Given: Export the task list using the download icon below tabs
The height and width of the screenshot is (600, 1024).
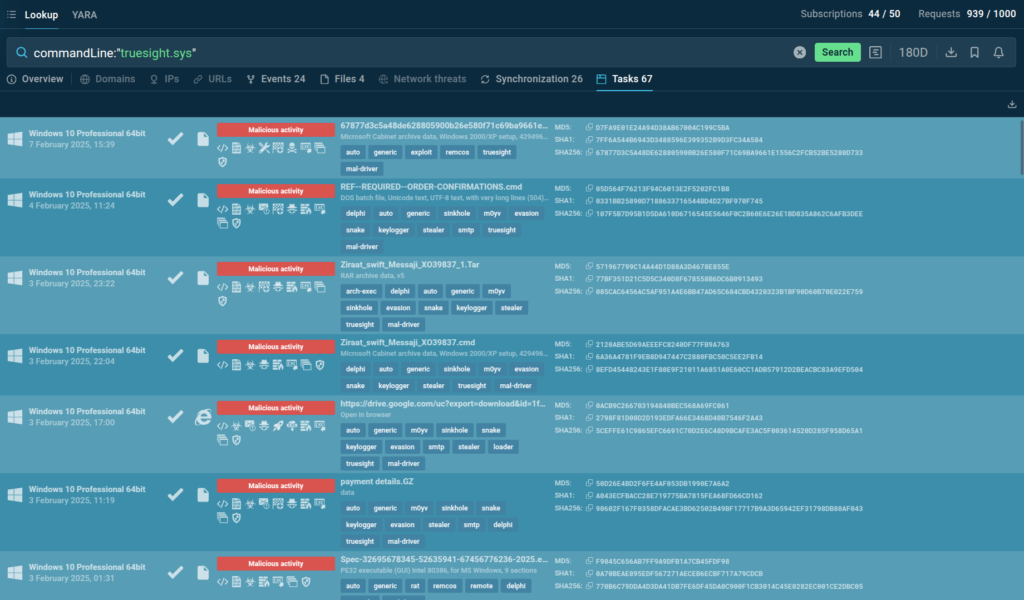Looking at the screenshot, I should (1012, 104).
